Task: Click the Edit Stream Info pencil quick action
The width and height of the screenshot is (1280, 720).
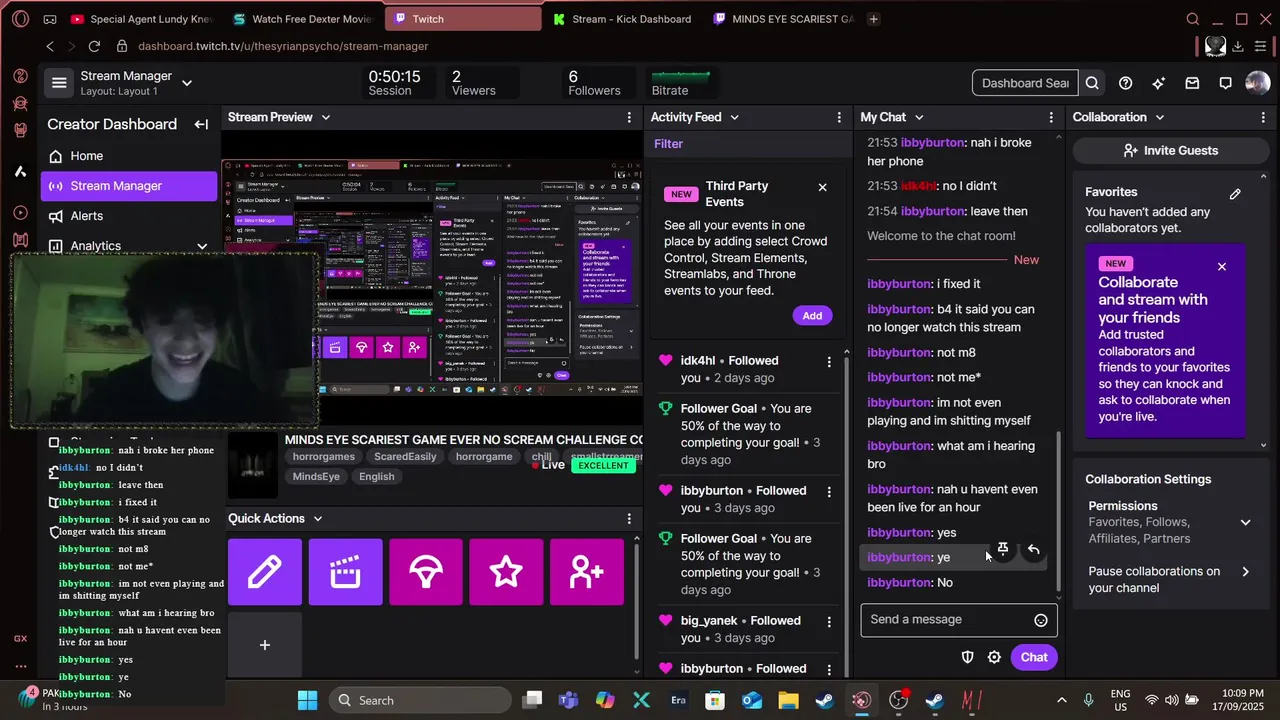Action: [265, 572]
